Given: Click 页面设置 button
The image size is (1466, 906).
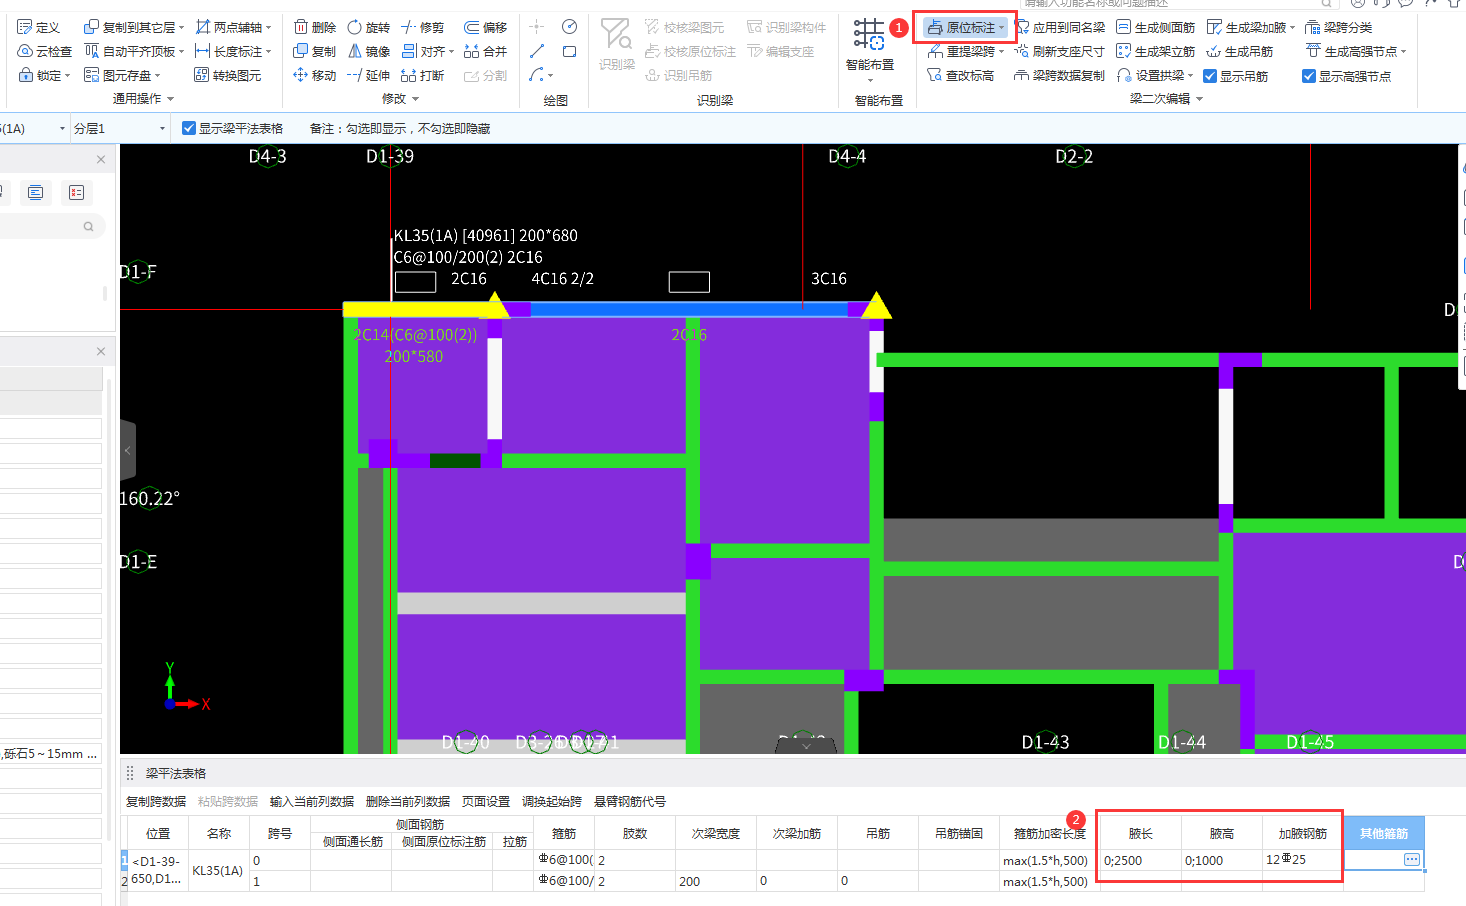Looking at the screenshot, I should click(486, 801).
